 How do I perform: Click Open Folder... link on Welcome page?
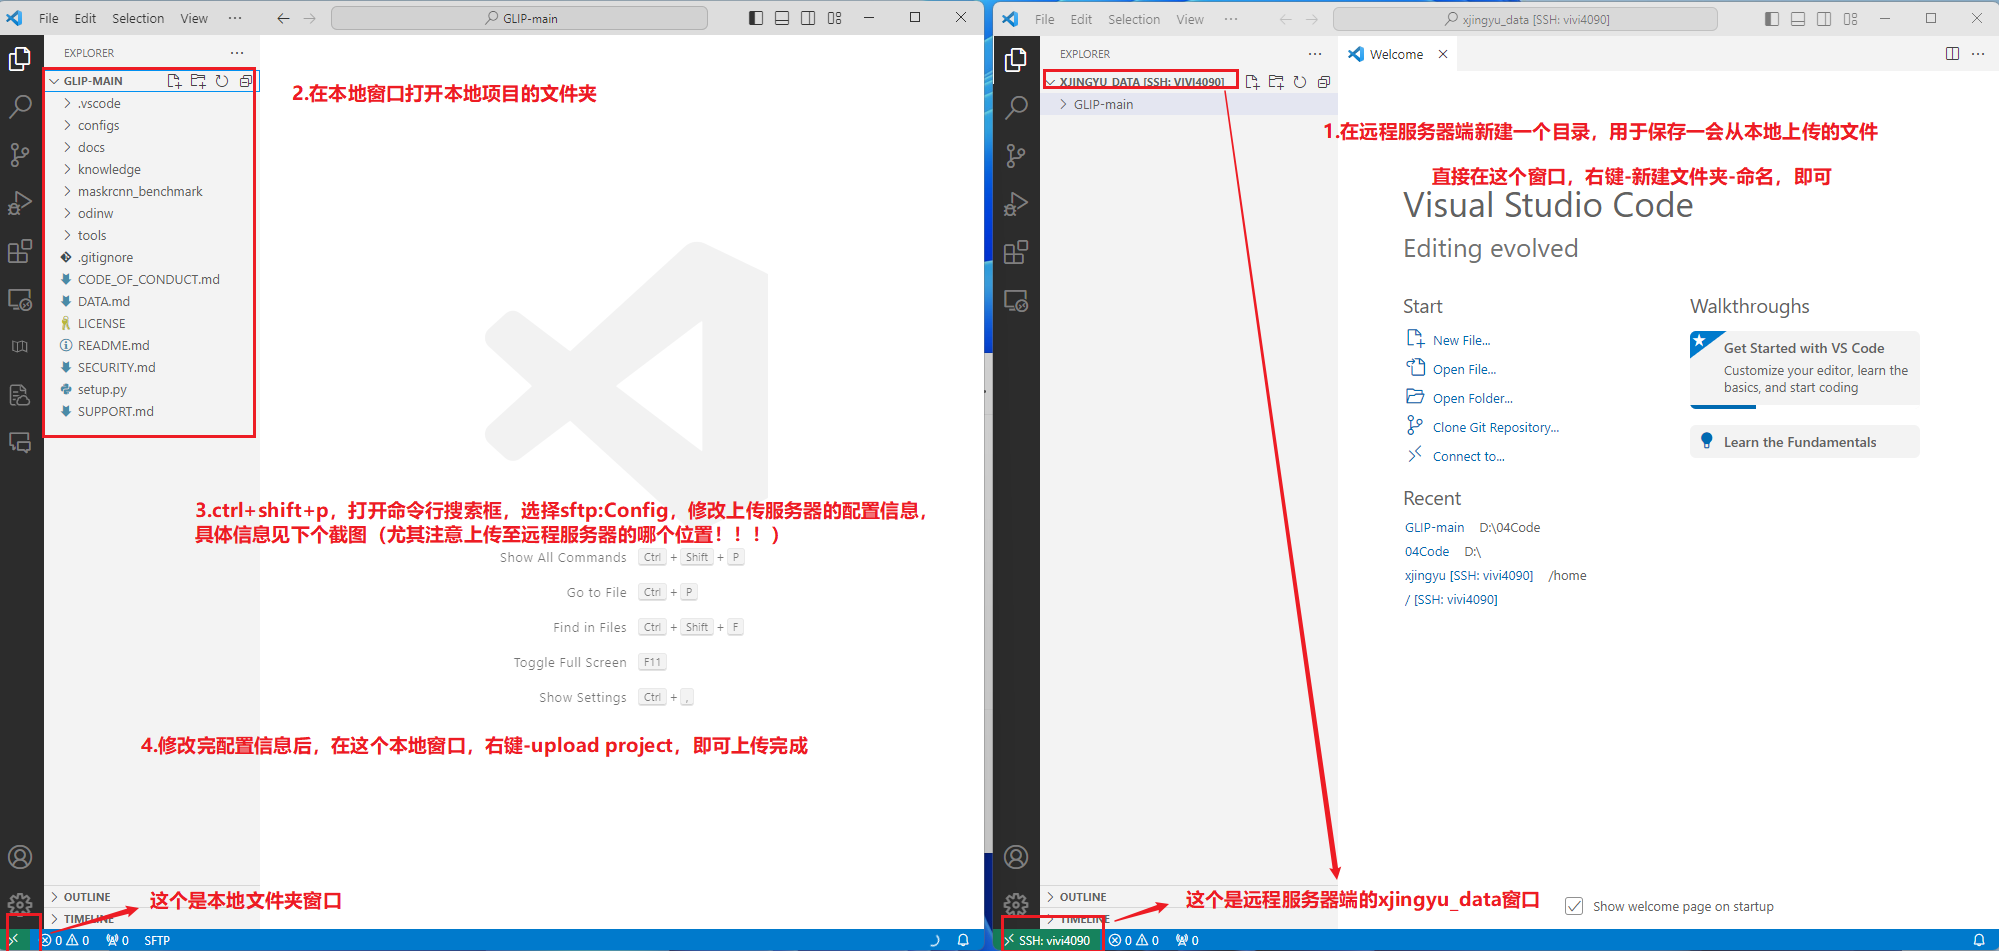coord(1472,398)
